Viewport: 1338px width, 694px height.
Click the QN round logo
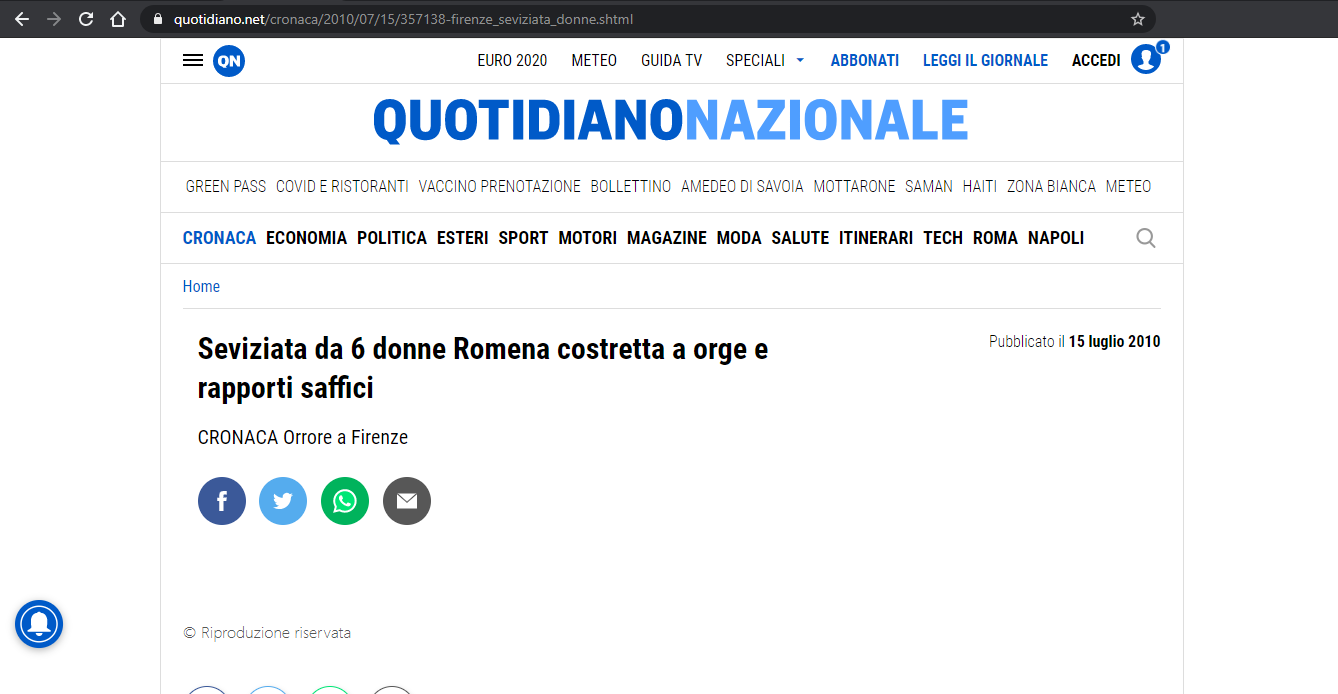click(x=229, y=61)
